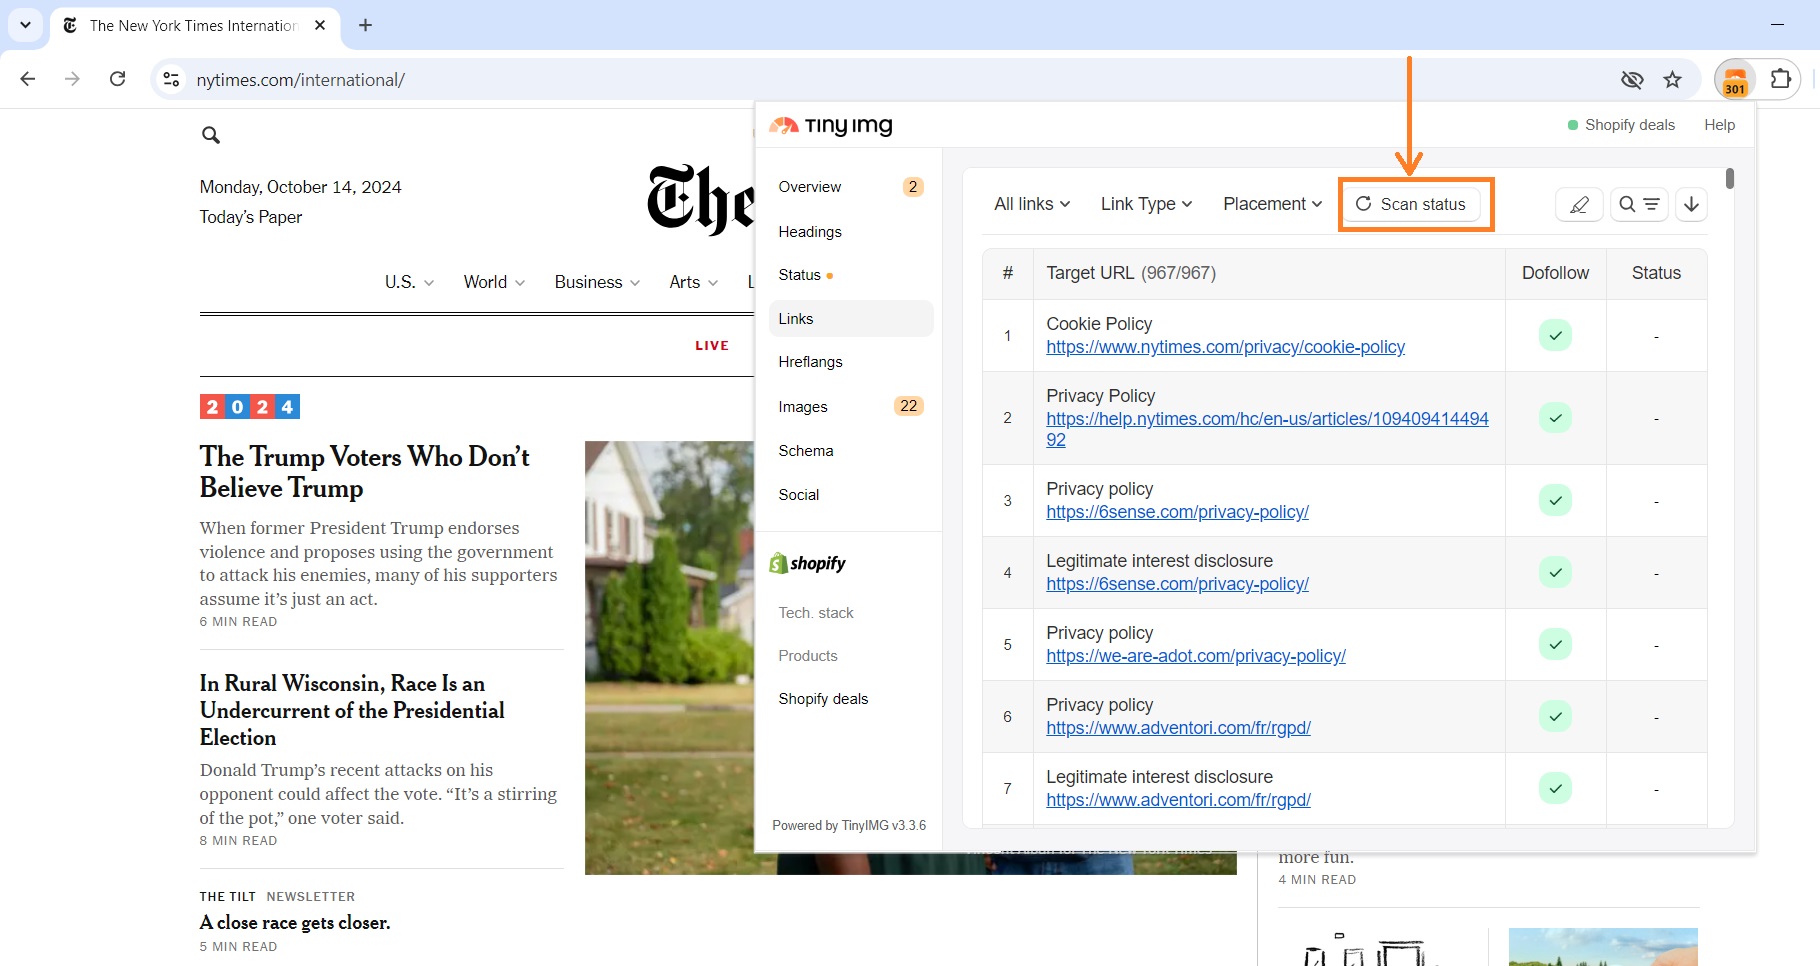This screenshot has width=1820, height=966.
Task: Open the browser extensions puzzle icon
Action: 1783,79
